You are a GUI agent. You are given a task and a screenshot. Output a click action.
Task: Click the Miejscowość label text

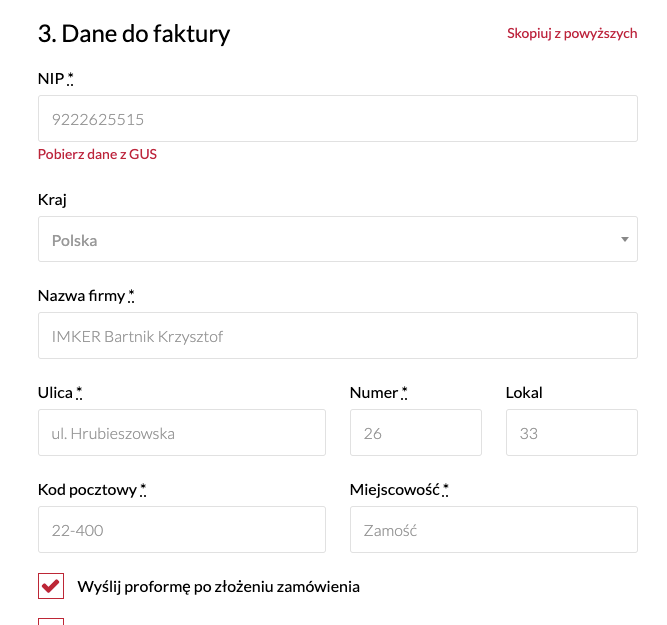point(395,489)
